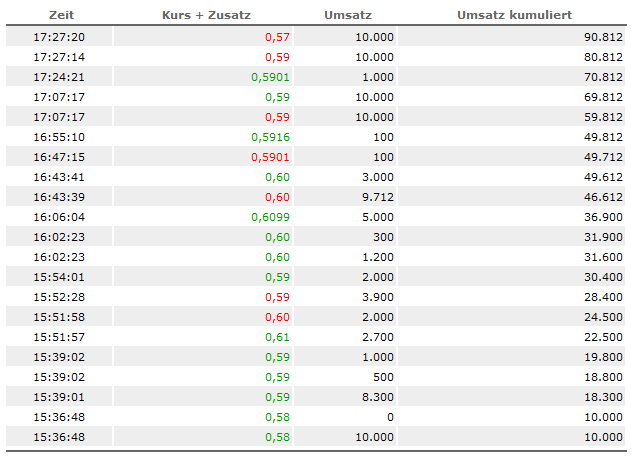This screenshot has width=635, height=458.
Task: Click the Umsatz kumuliert column header
Action: [x=514, y=16]
